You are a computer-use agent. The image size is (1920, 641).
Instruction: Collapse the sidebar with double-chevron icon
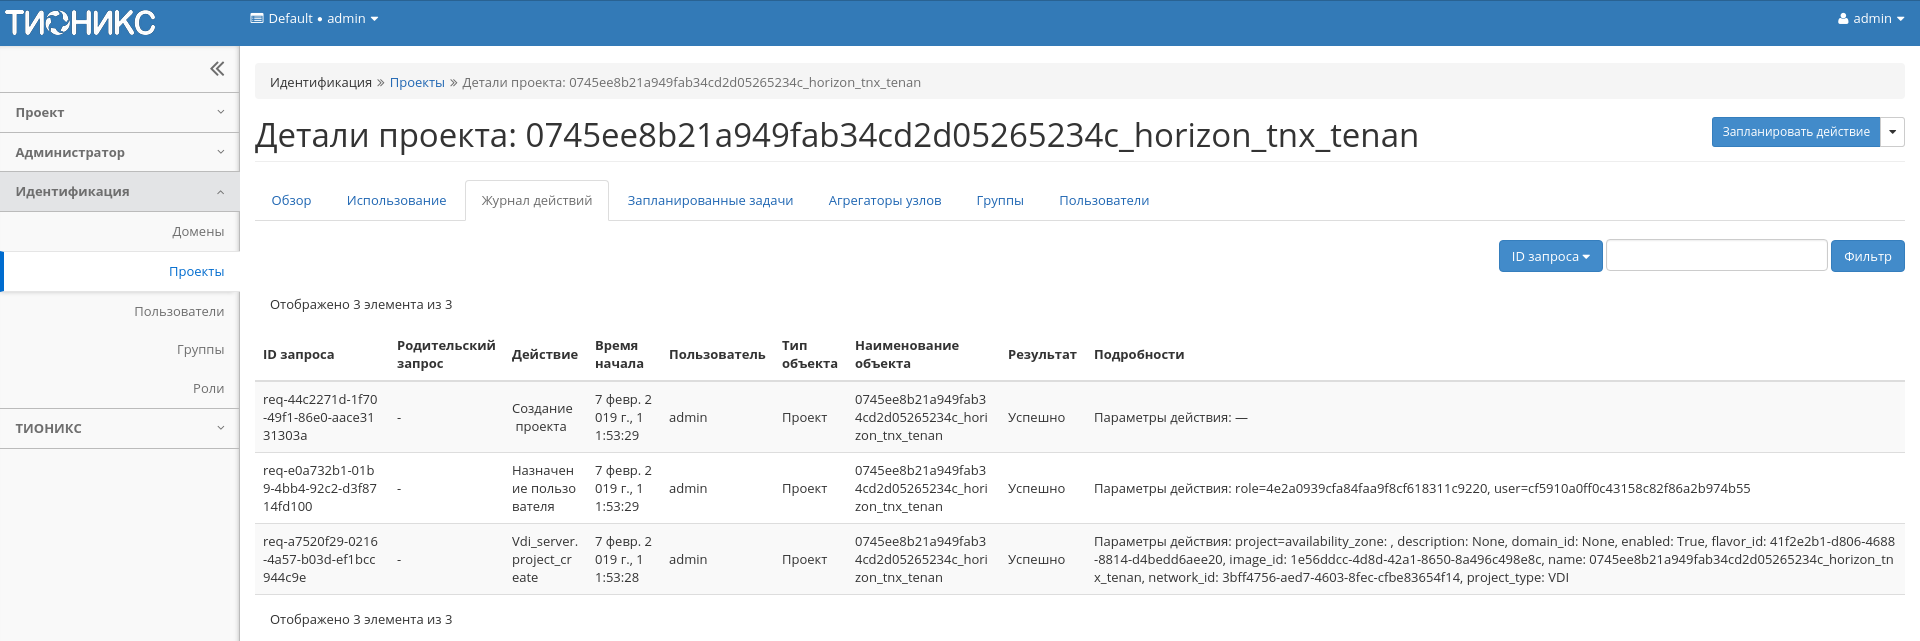pos(217,69)
